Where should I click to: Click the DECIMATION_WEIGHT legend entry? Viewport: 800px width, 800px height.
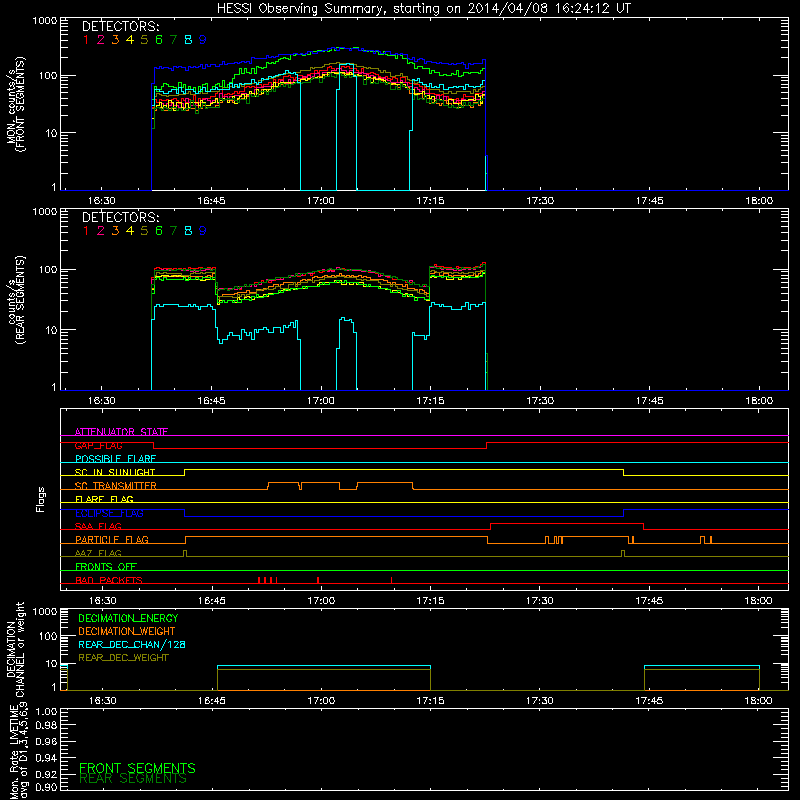pos(127,632)
